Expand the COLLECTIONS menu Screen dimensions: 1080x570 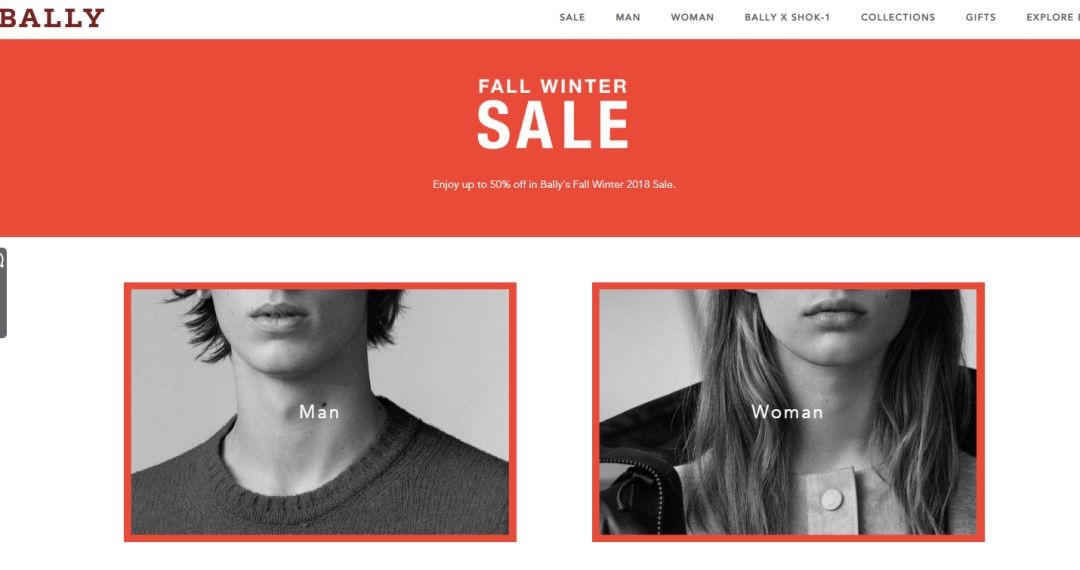pyautogui.click(x=897, y=17)
